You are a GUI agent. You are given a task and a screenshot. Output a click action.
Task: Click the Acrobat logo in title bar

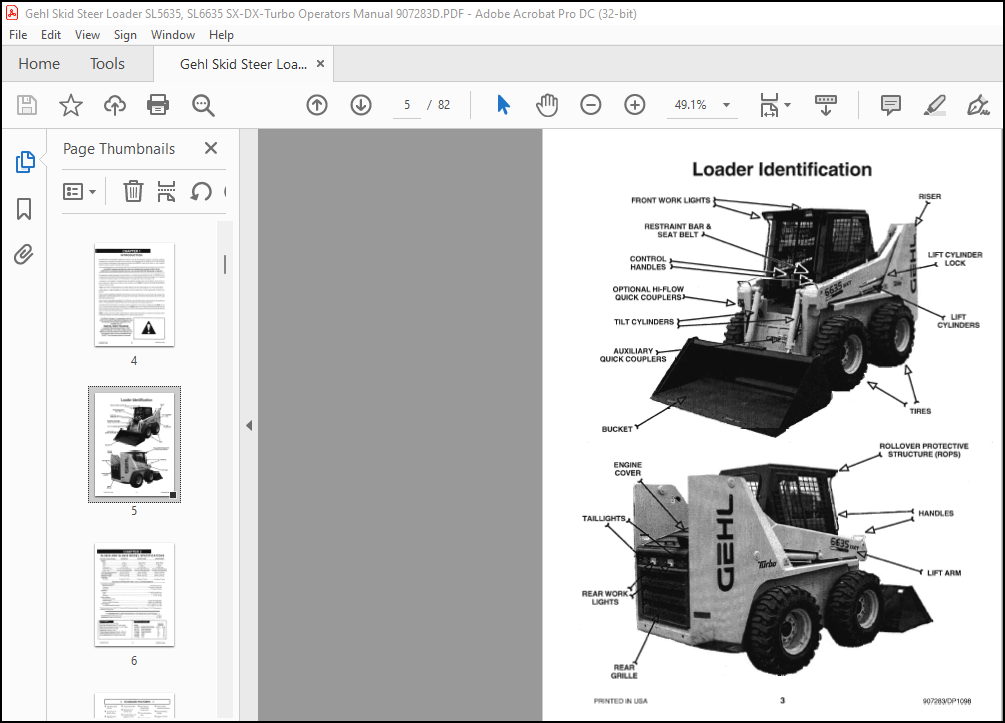click(x=12, y=13)
